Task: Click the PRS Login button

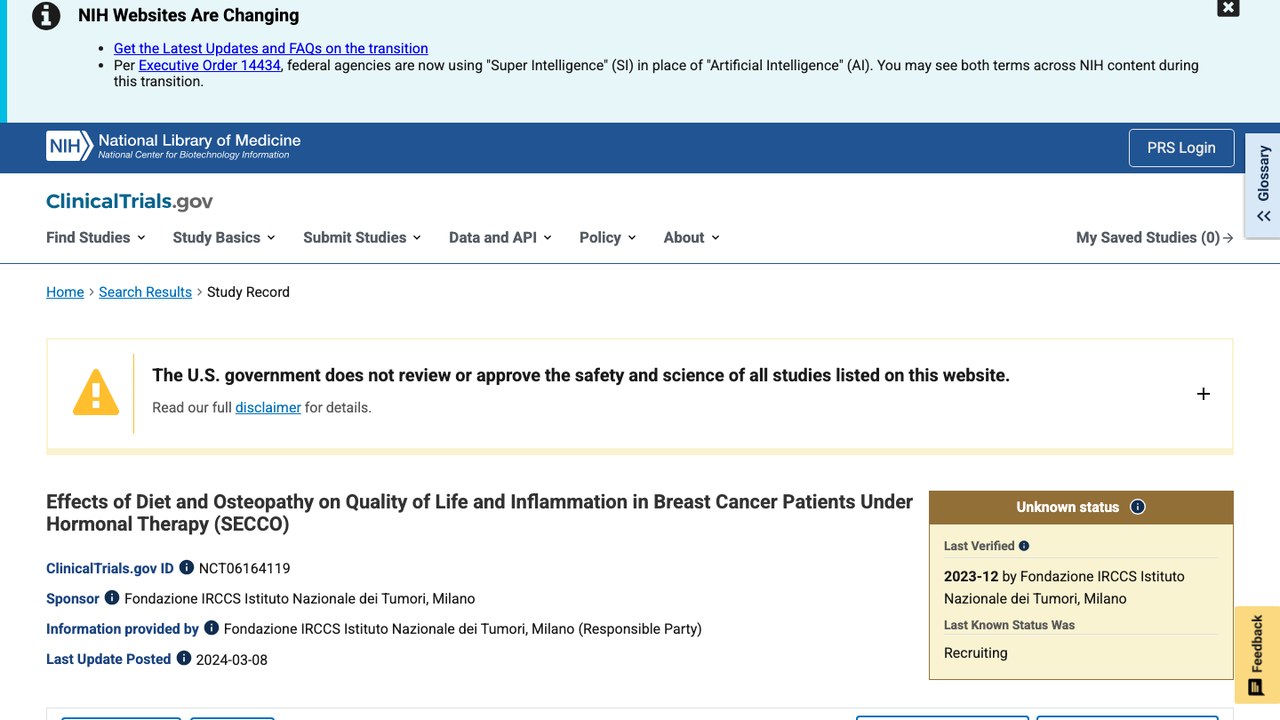Action: (1181, 148)
